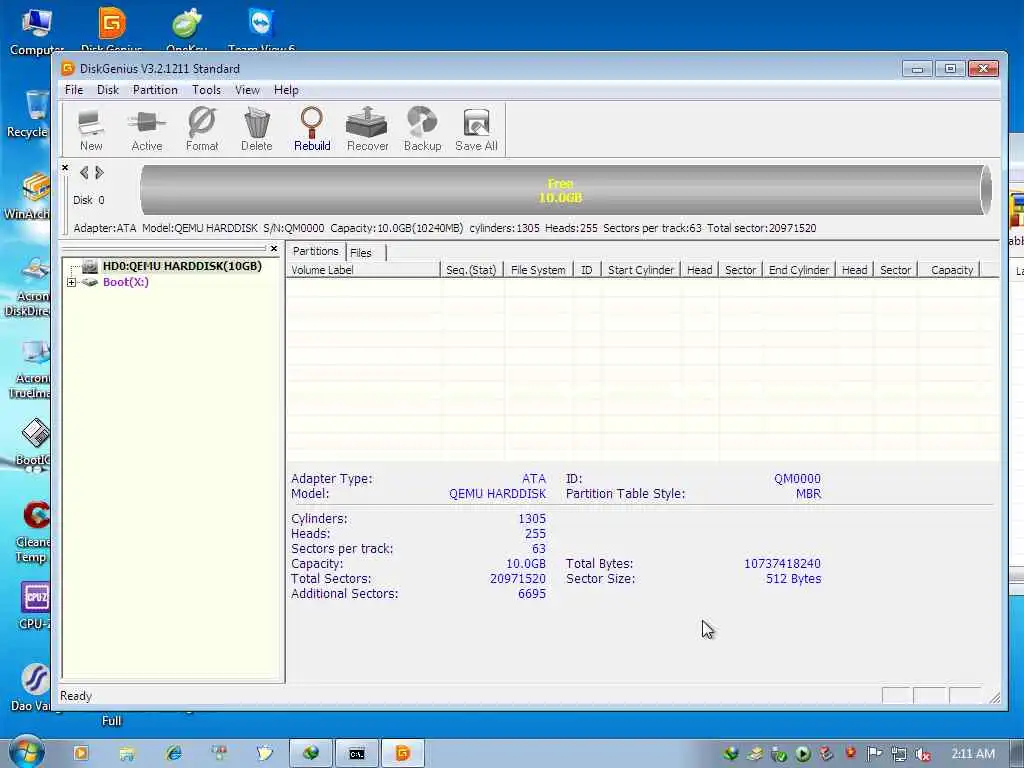Select the Boot(X:) tree item
This screenshot has width=1024, height=768.
[x=126, y=282]
